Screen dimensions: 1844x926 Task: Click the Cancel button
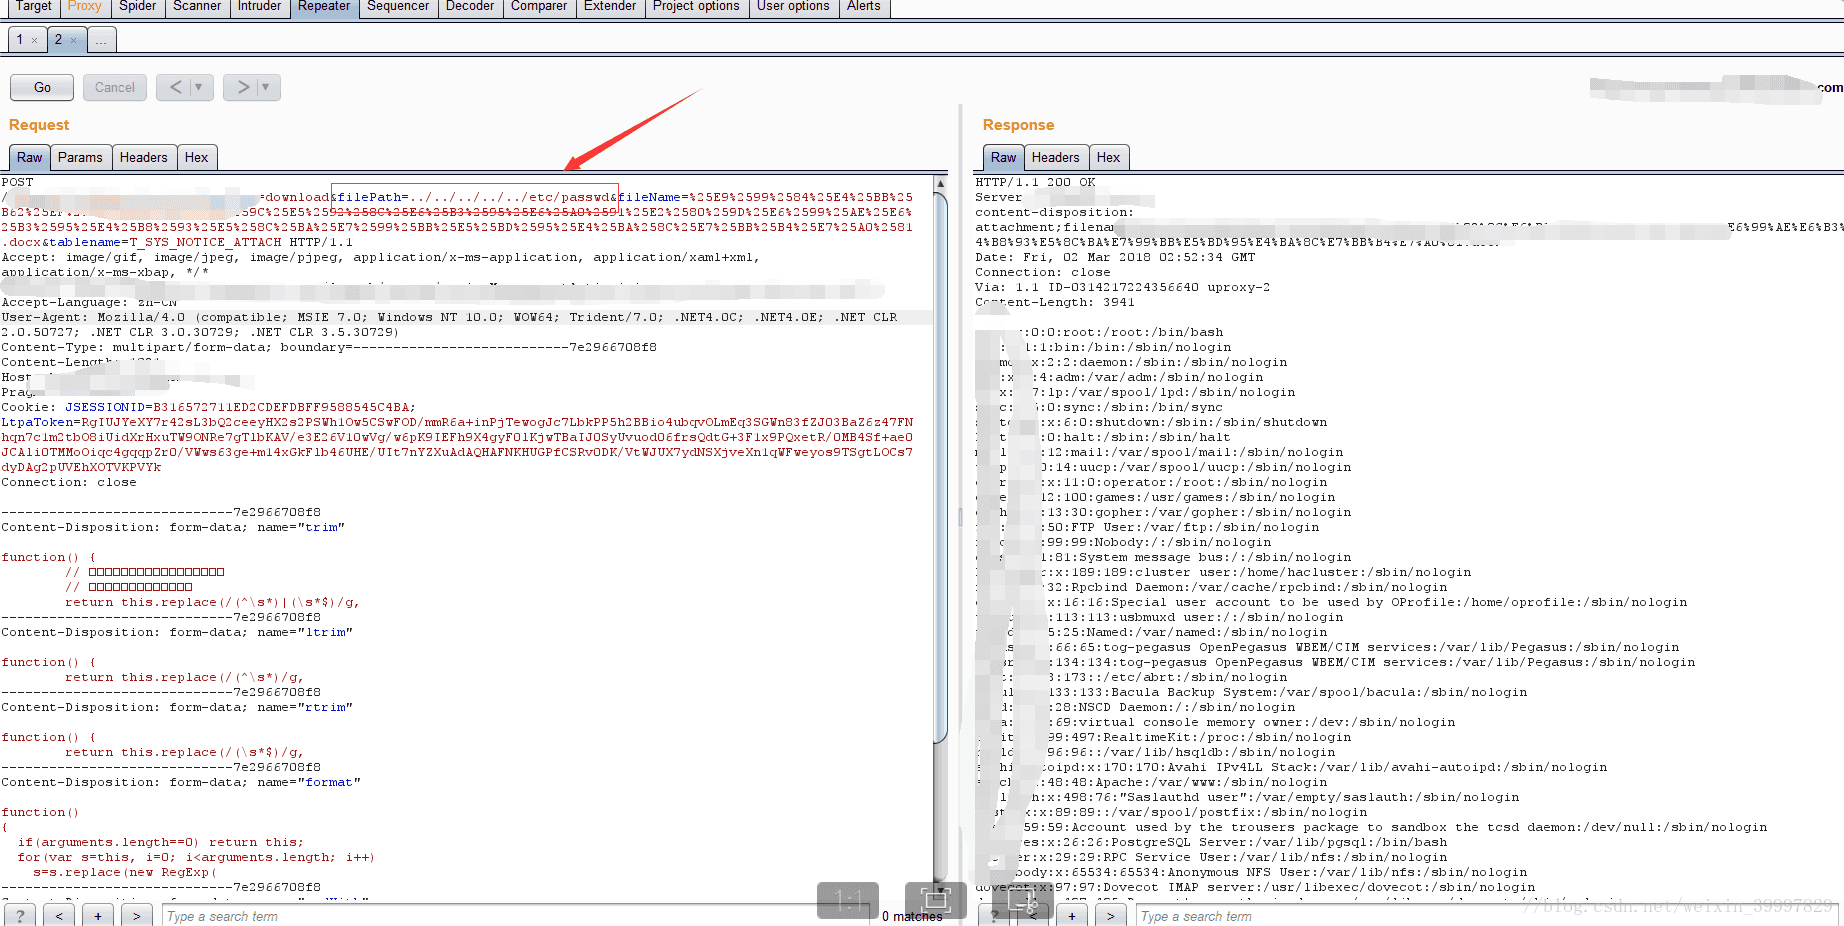[x=115, y=88]
